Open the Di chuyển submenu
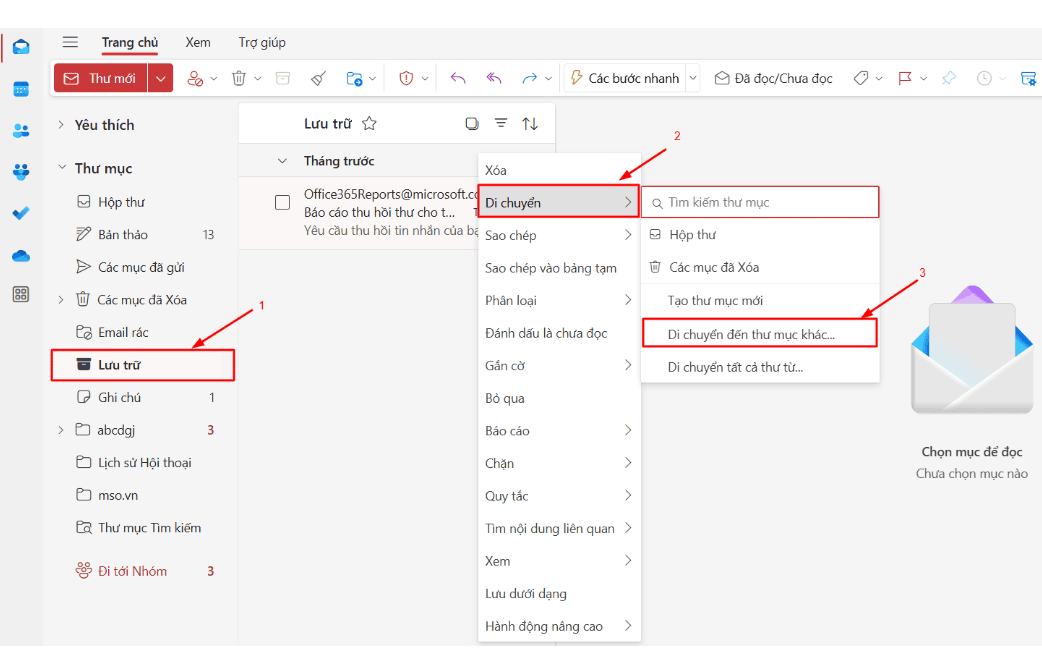This screenshot has width=1042, height=668. (x=559, y=203)
